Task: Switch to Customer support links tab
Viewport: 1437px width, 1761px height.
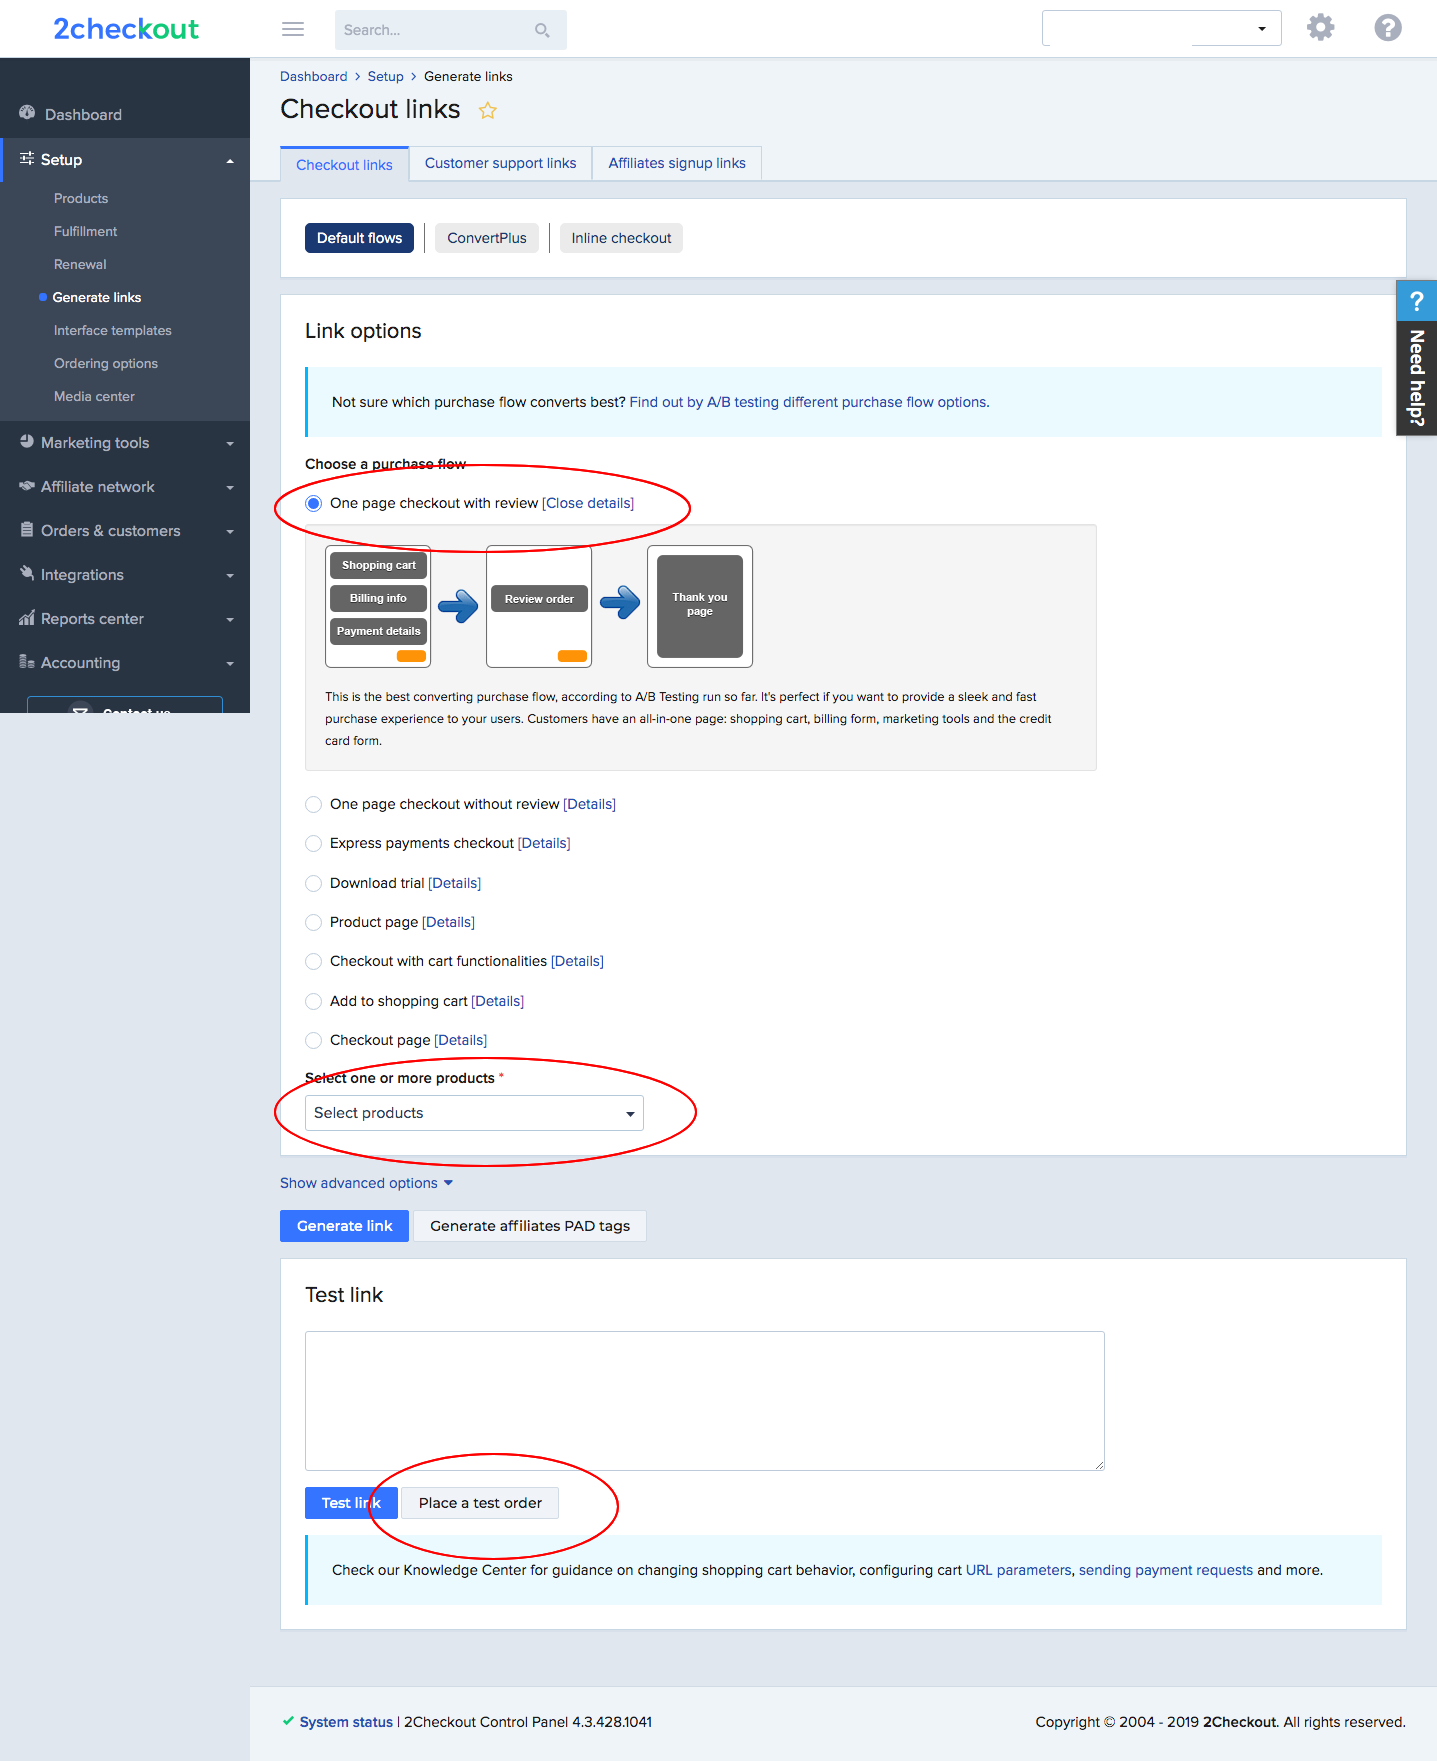Action: (500, 163)
